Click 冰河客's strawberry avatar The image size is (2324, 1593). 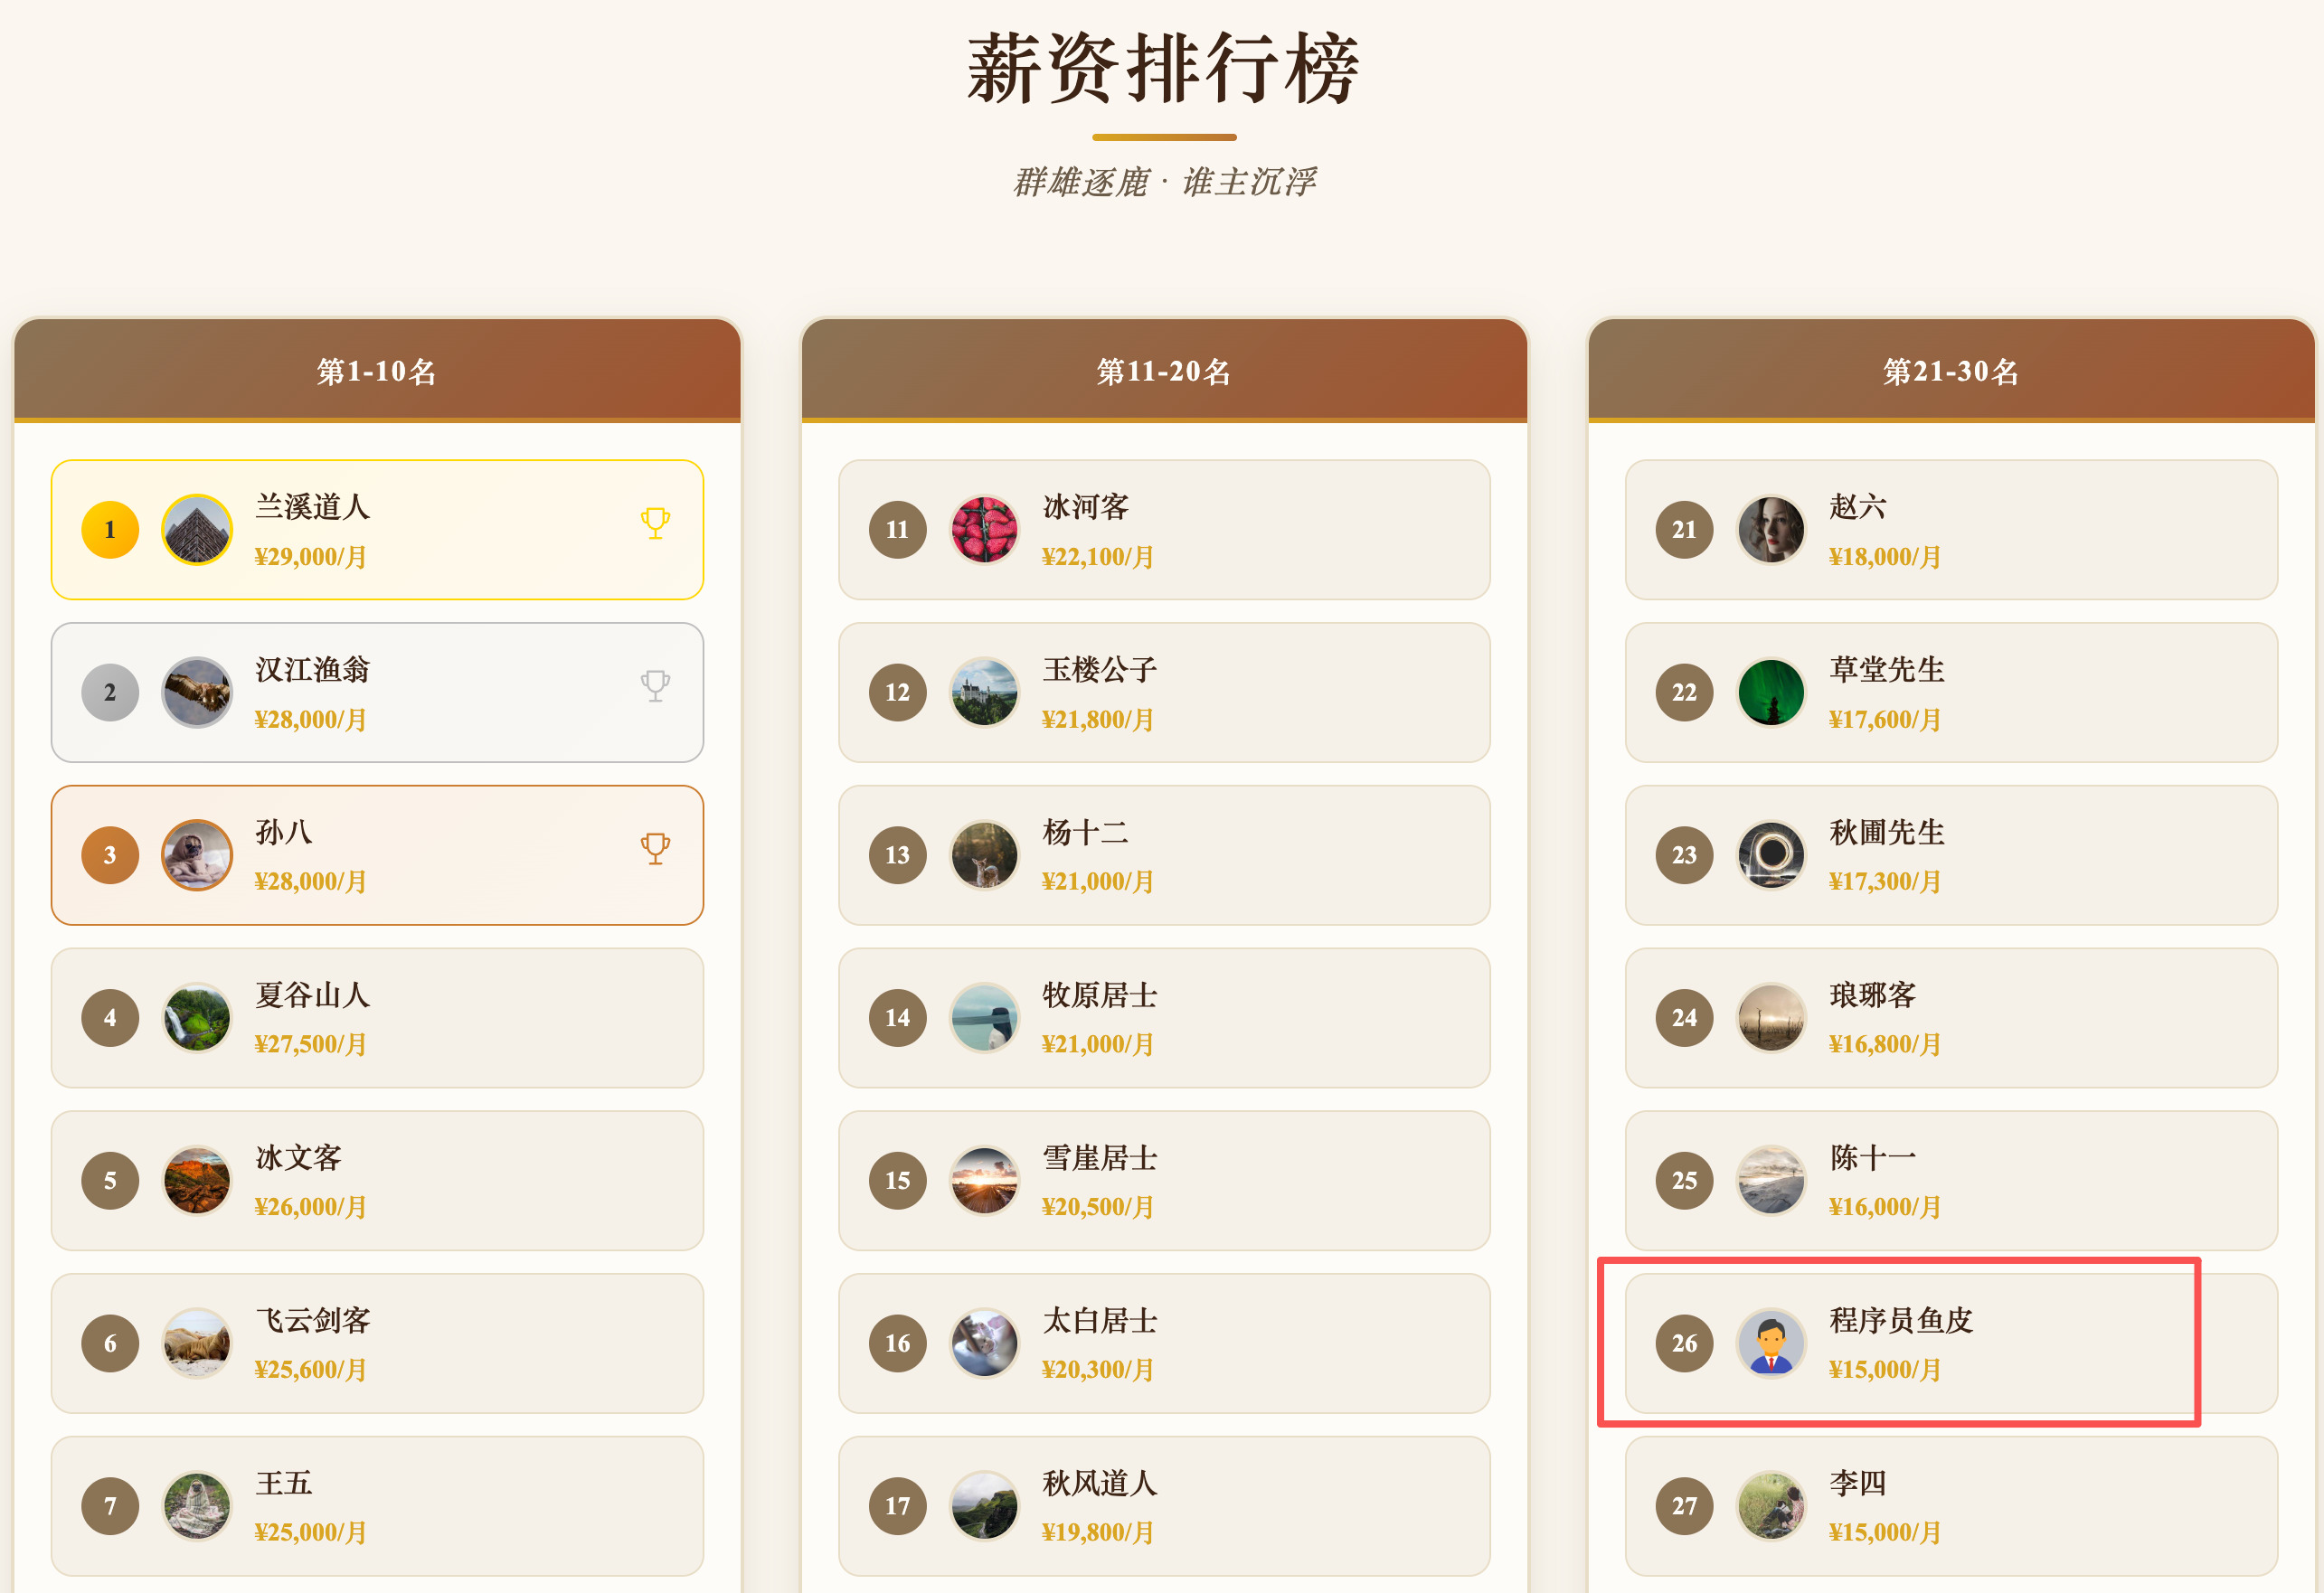(984, 530)
